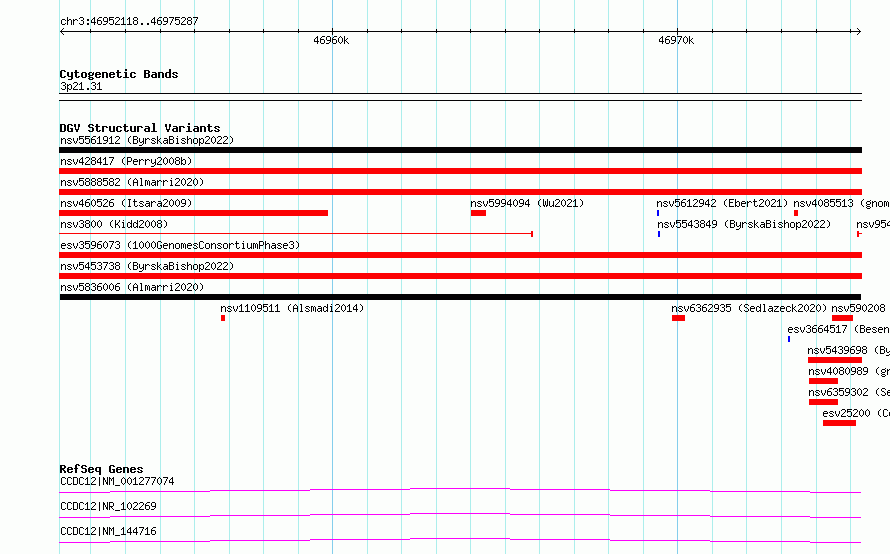The image size is (890, 554).
Task: Click the left arrowhead of the ruler
Action: 62,31
